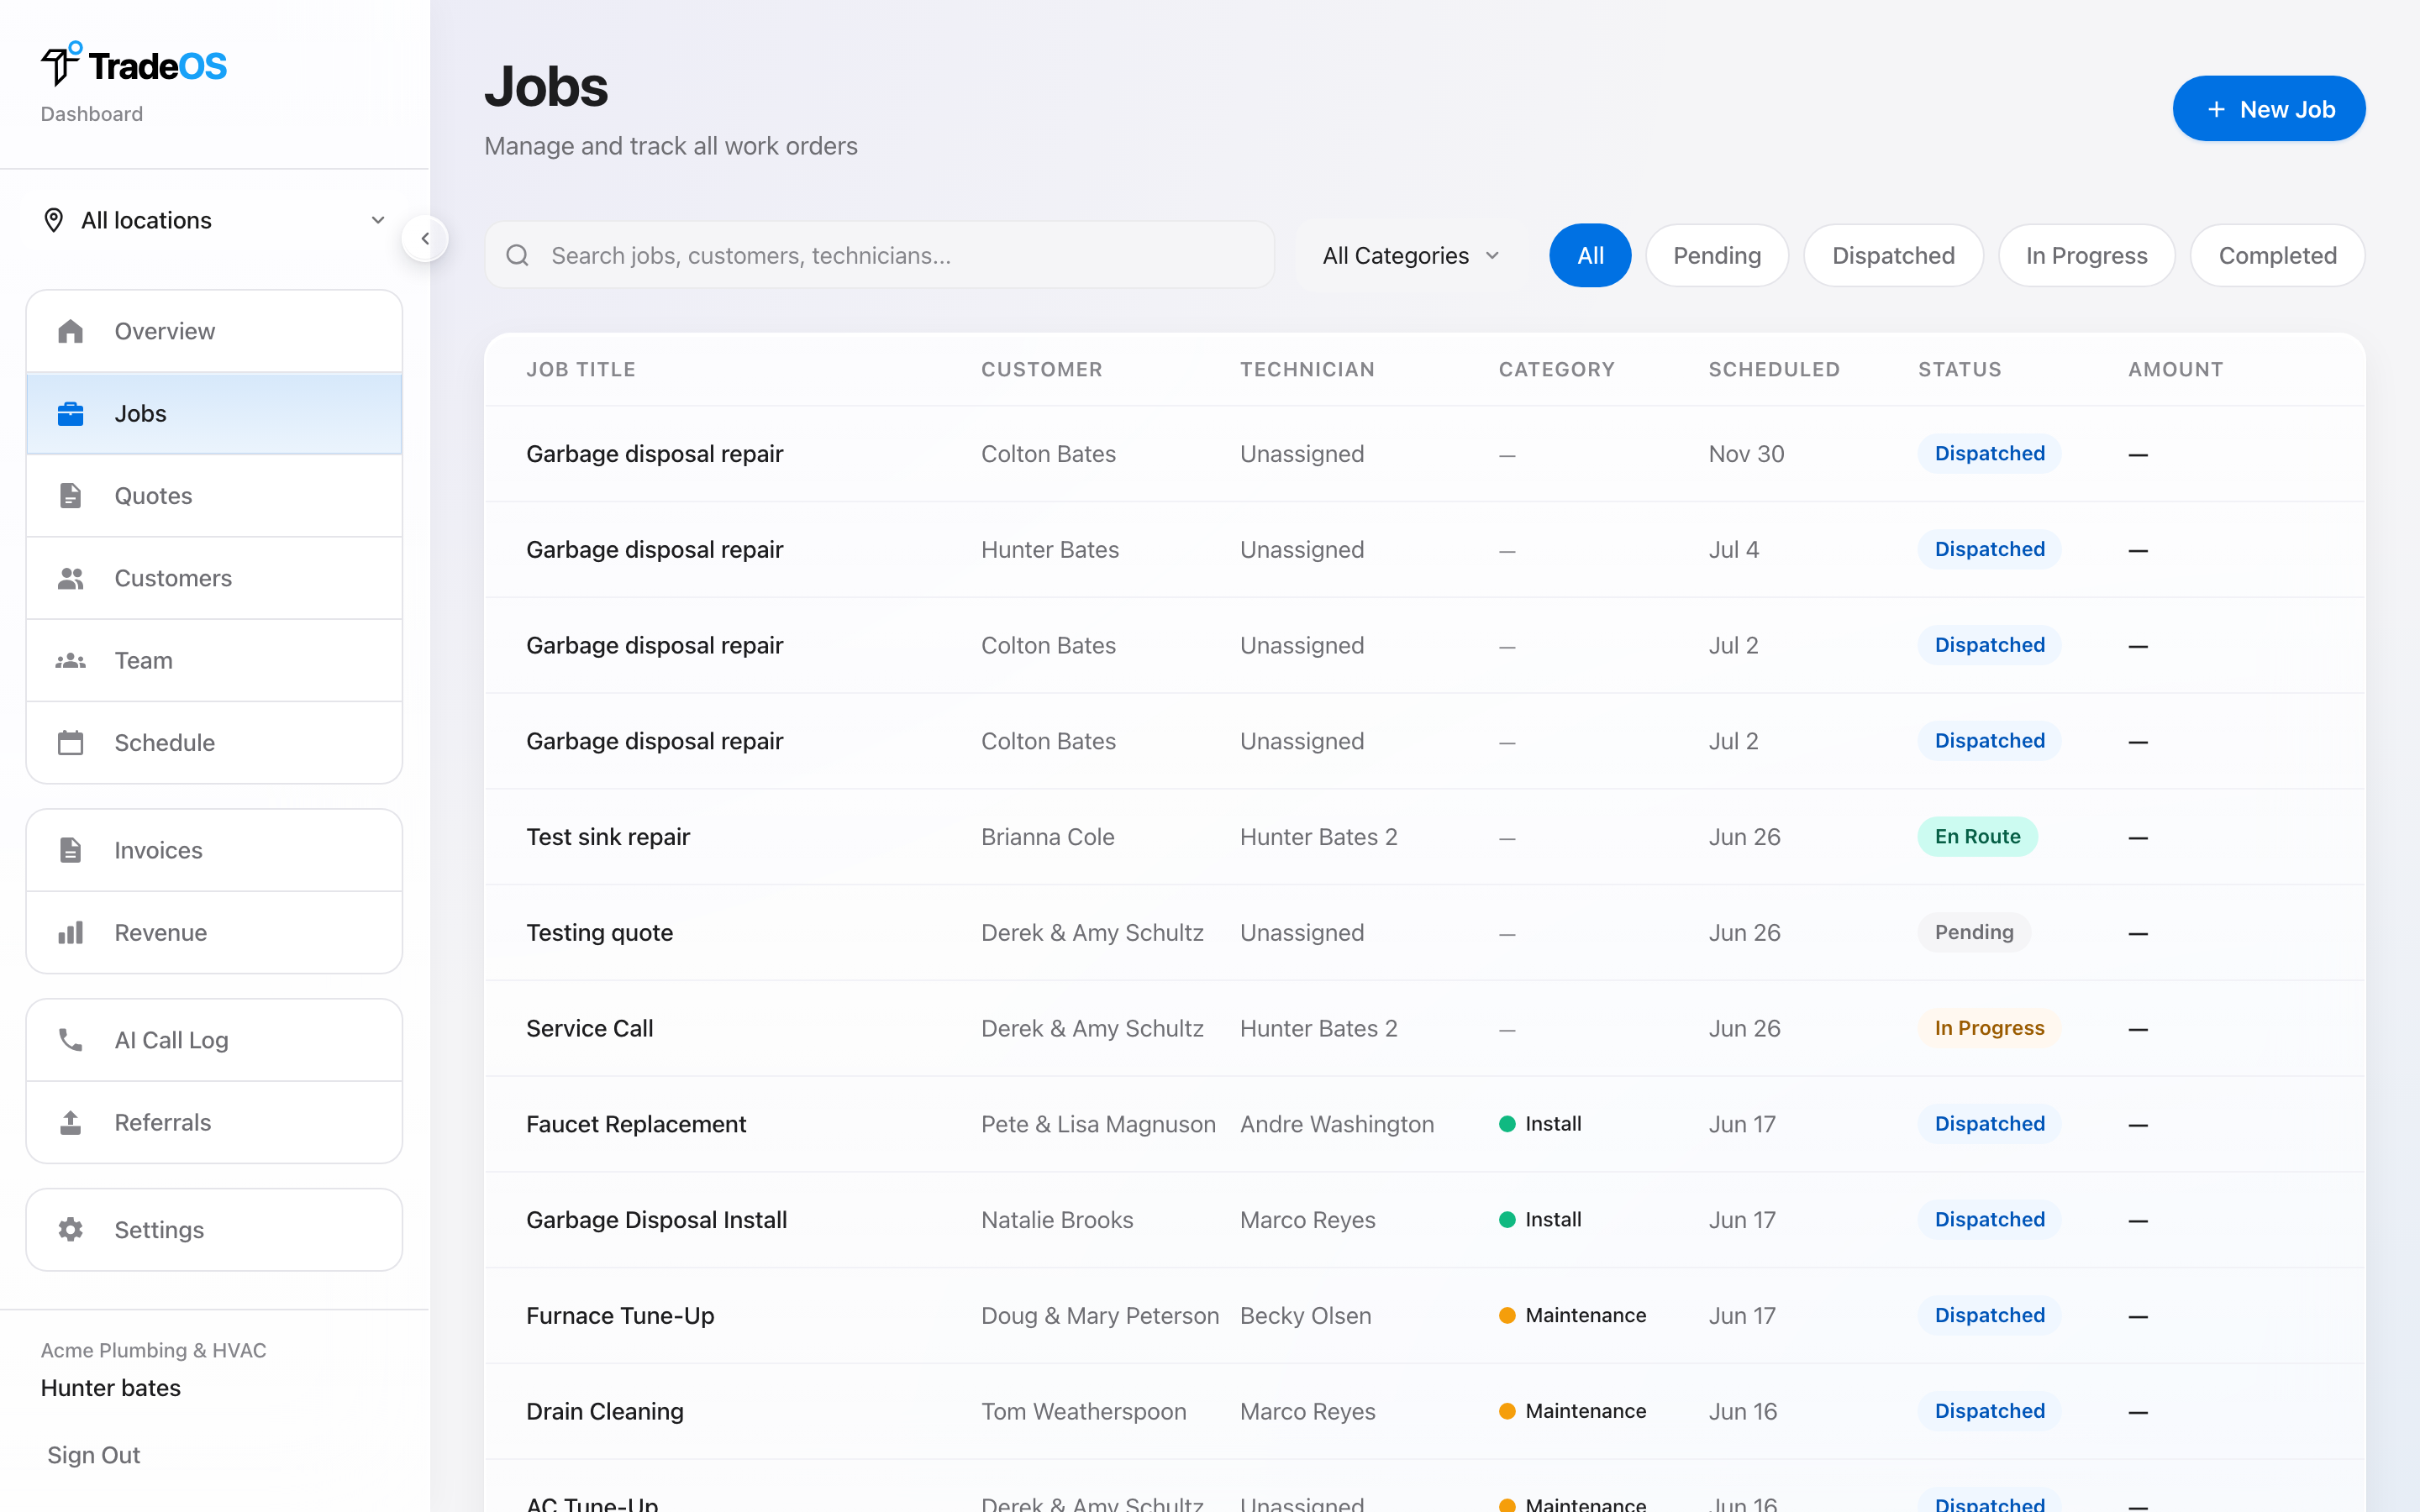The image size is (2420, 1512).
Task: Open the Schedule page
Action: tap(214, 742)
